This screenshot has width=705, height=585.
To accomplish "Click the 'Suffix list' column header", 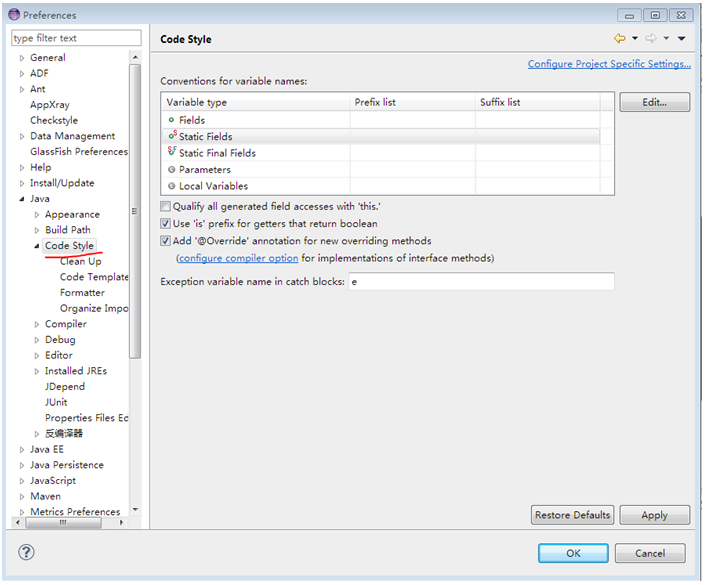I will point(538,102).
